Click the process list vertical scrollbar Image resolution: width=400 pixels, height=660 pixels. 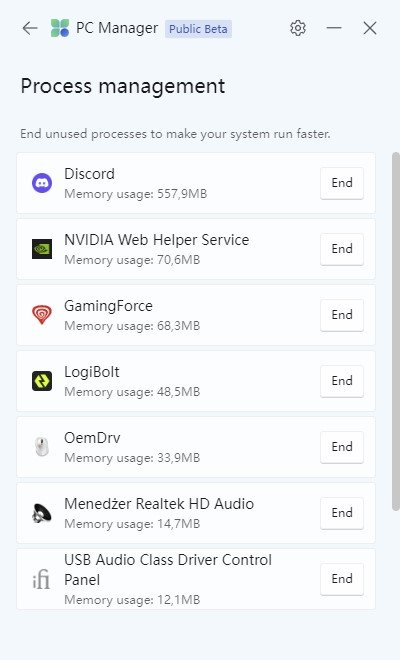tap(395, 332)
